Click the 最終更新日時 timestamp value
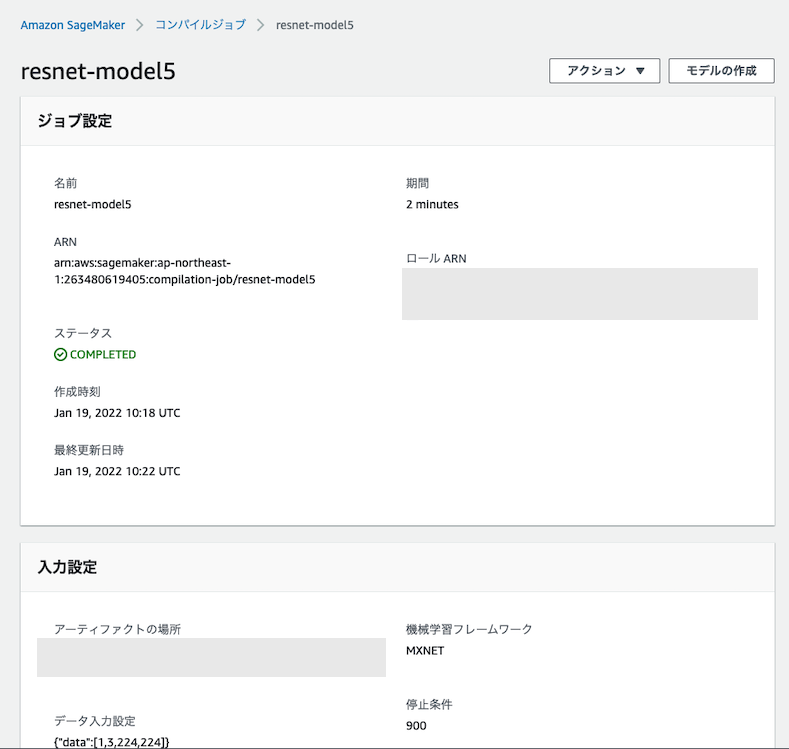The height and width of the screenshot is (749, 789). [x=117, y=471]
